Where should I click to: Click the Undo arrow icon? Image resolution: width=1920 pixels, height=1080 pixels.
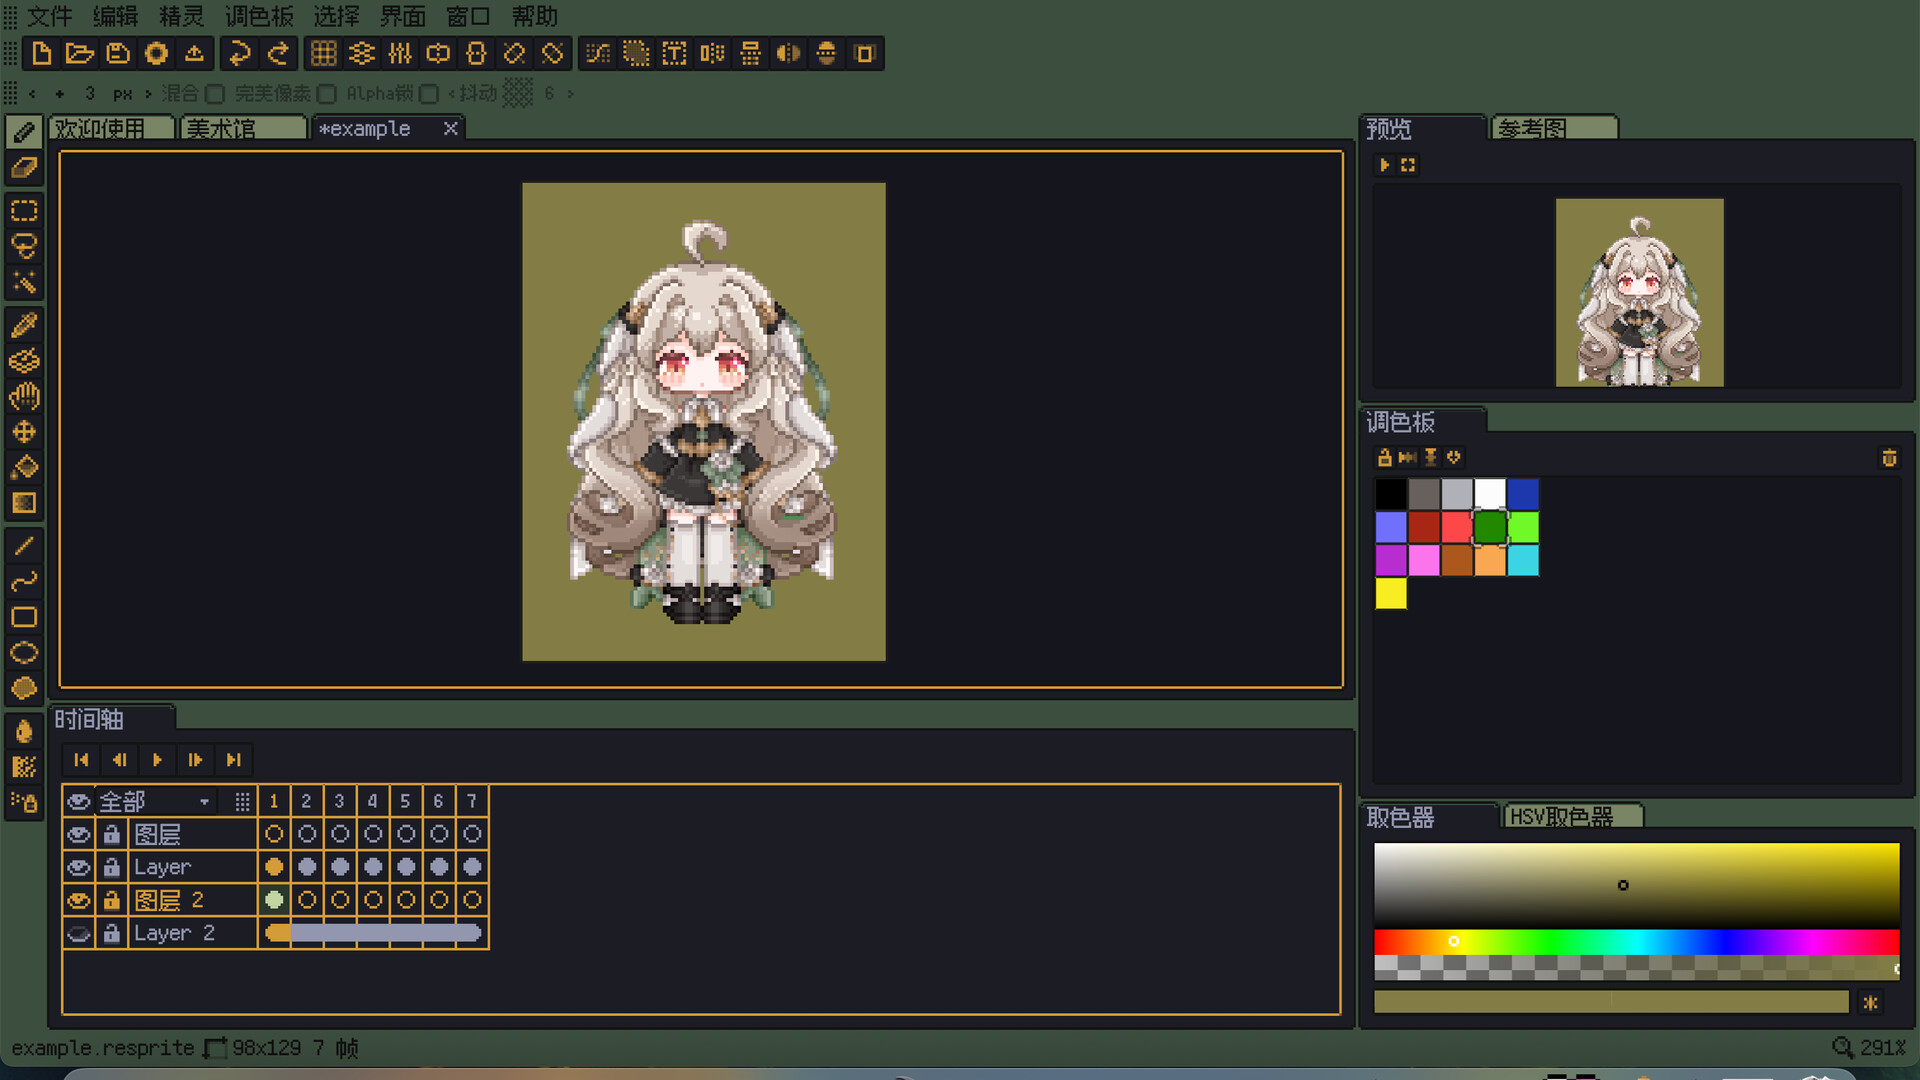[x=239, y=54]
